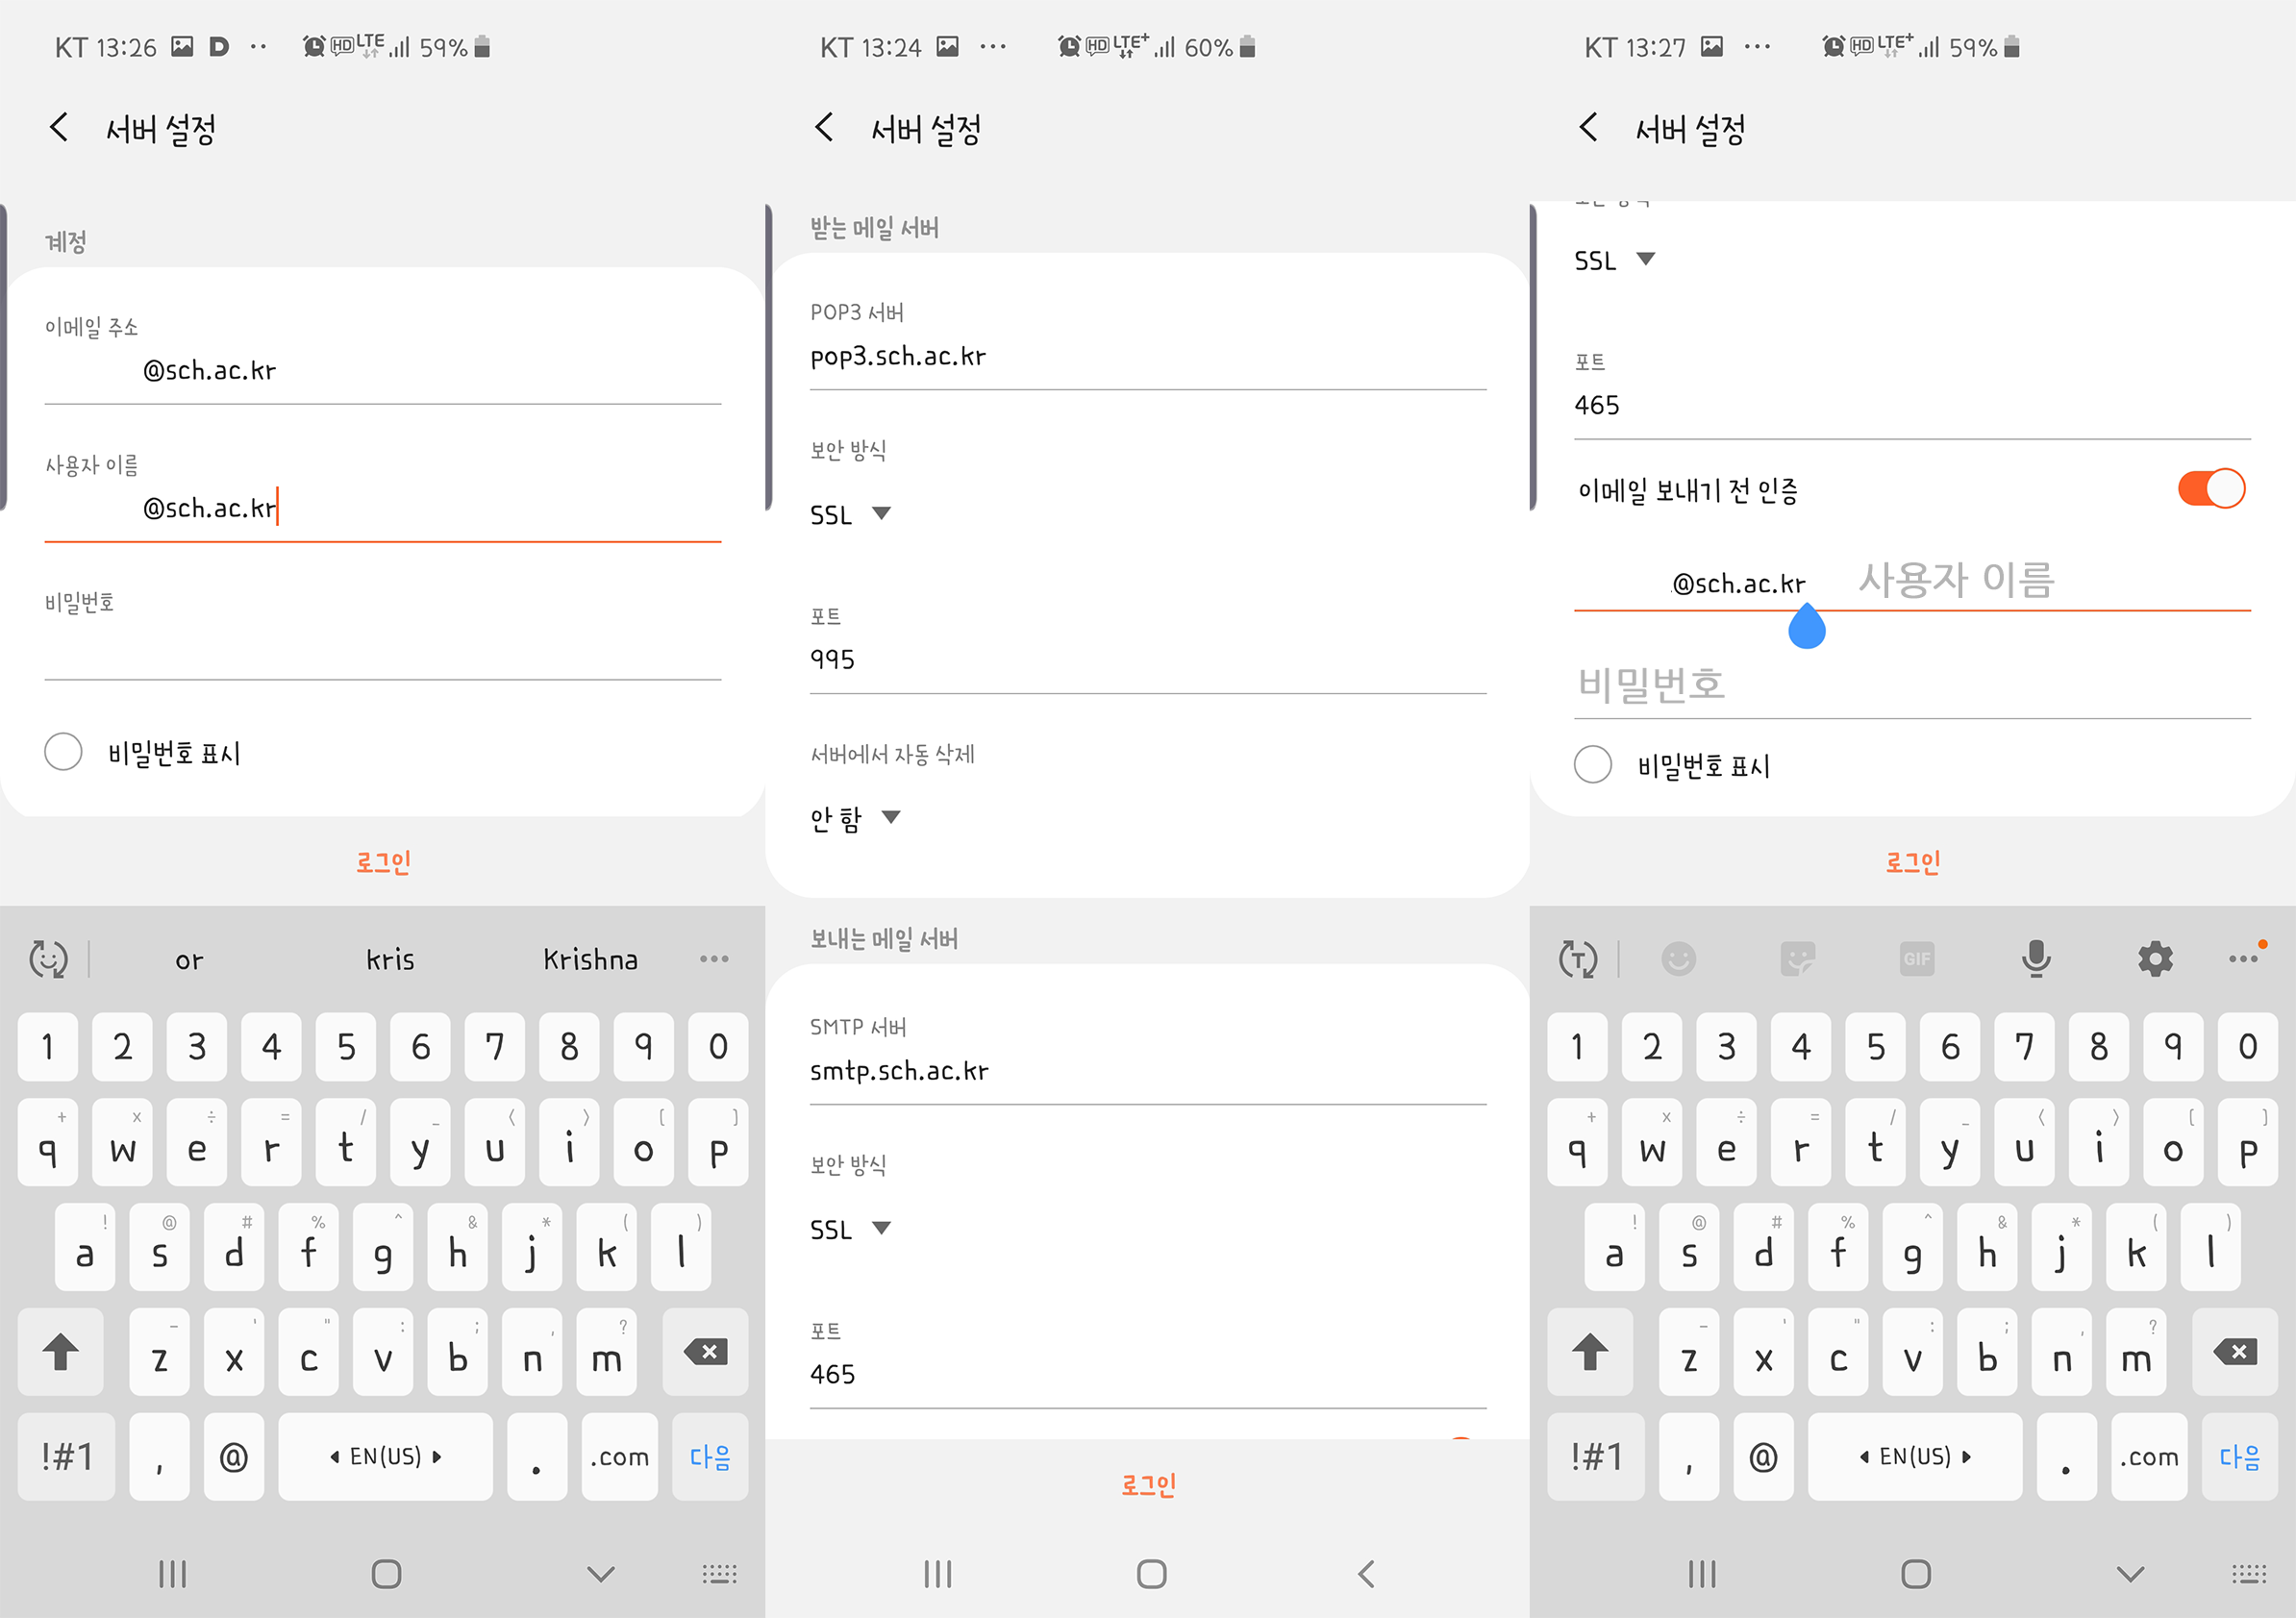
Task: Select show password radio on right screen
Action: (1592, 765)
